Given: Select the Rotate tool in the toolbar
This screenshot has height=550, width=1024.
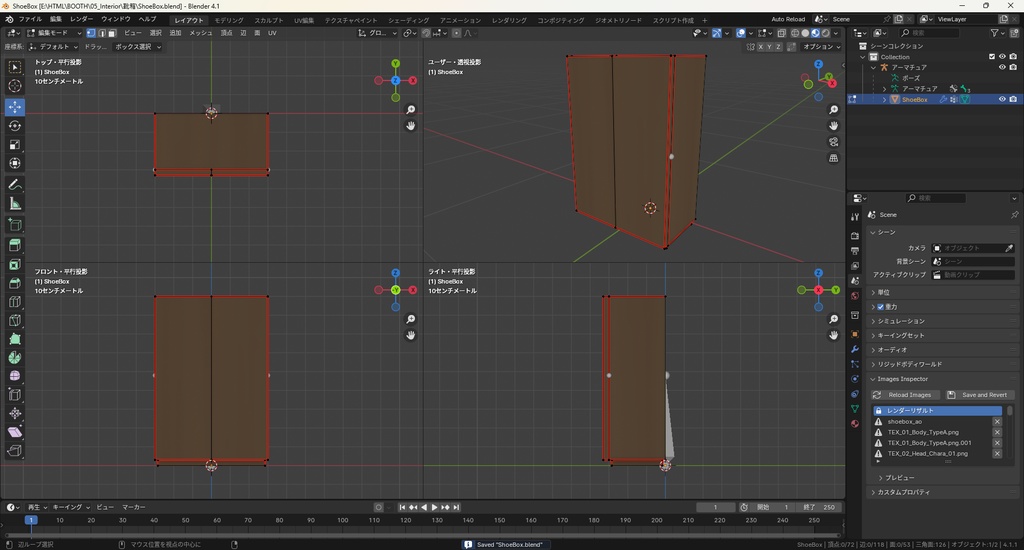Looking at the screenshot, I should click(15, 126).
